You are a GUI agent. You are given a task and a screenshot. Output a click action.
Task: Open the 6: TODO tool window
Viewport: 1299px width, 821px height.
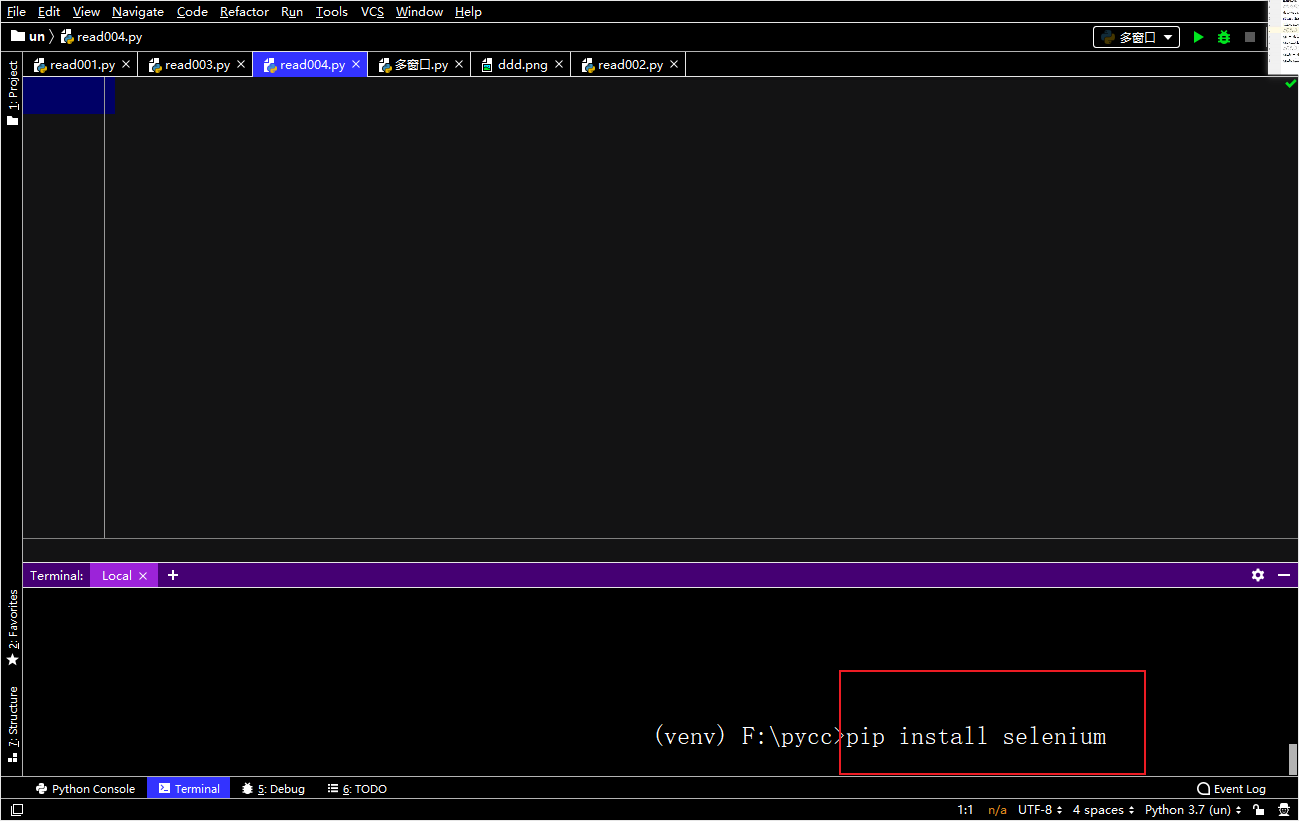pyautogui.click(x=357, y=789)
